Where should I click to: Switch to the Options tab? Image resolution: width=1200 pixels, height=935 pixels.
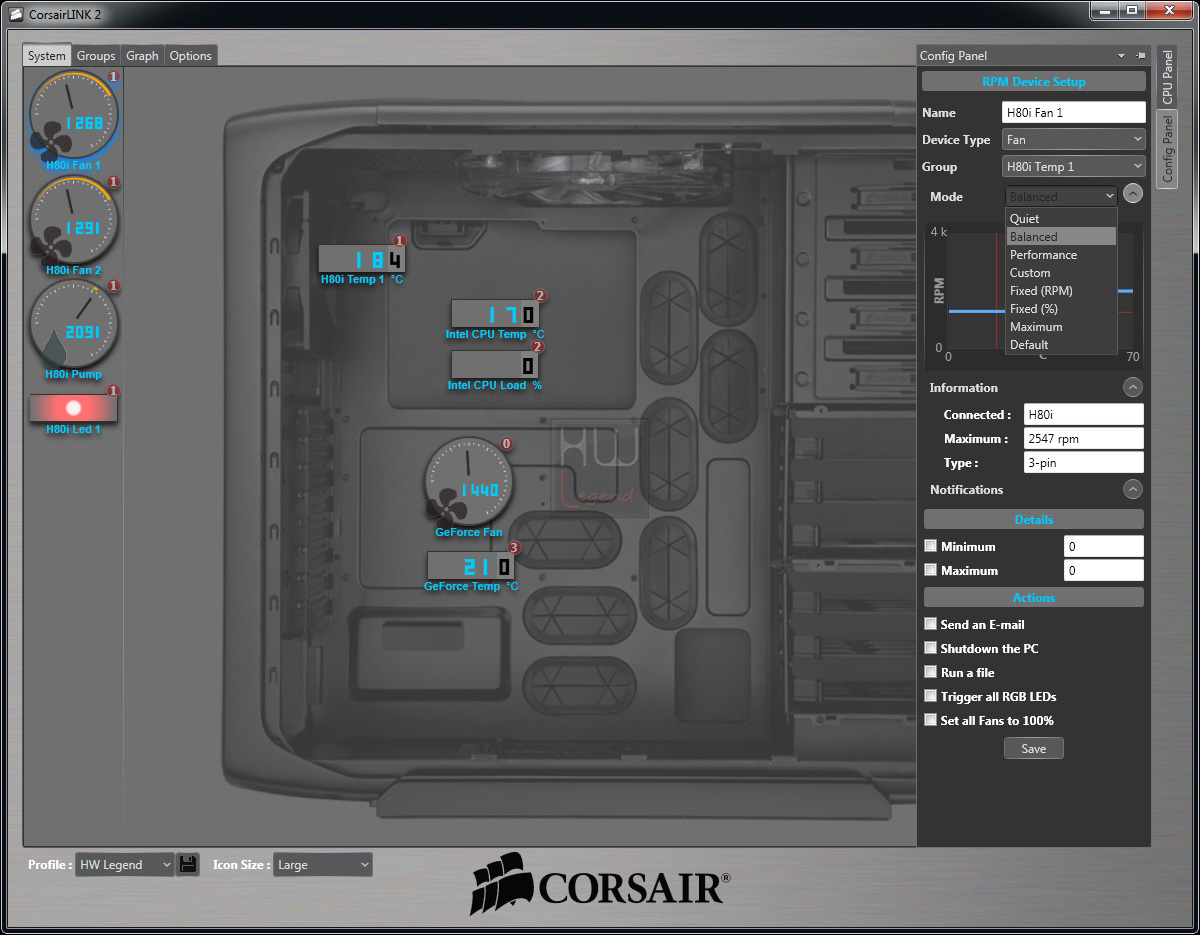click(190, 56)
